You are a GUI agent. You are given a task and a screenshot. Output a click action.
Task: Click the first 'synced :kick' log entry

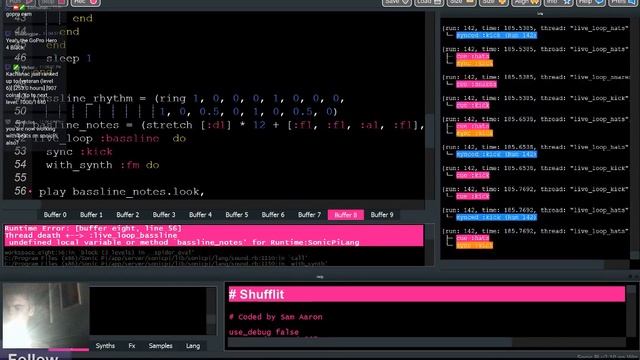click(x=496, y=35)
